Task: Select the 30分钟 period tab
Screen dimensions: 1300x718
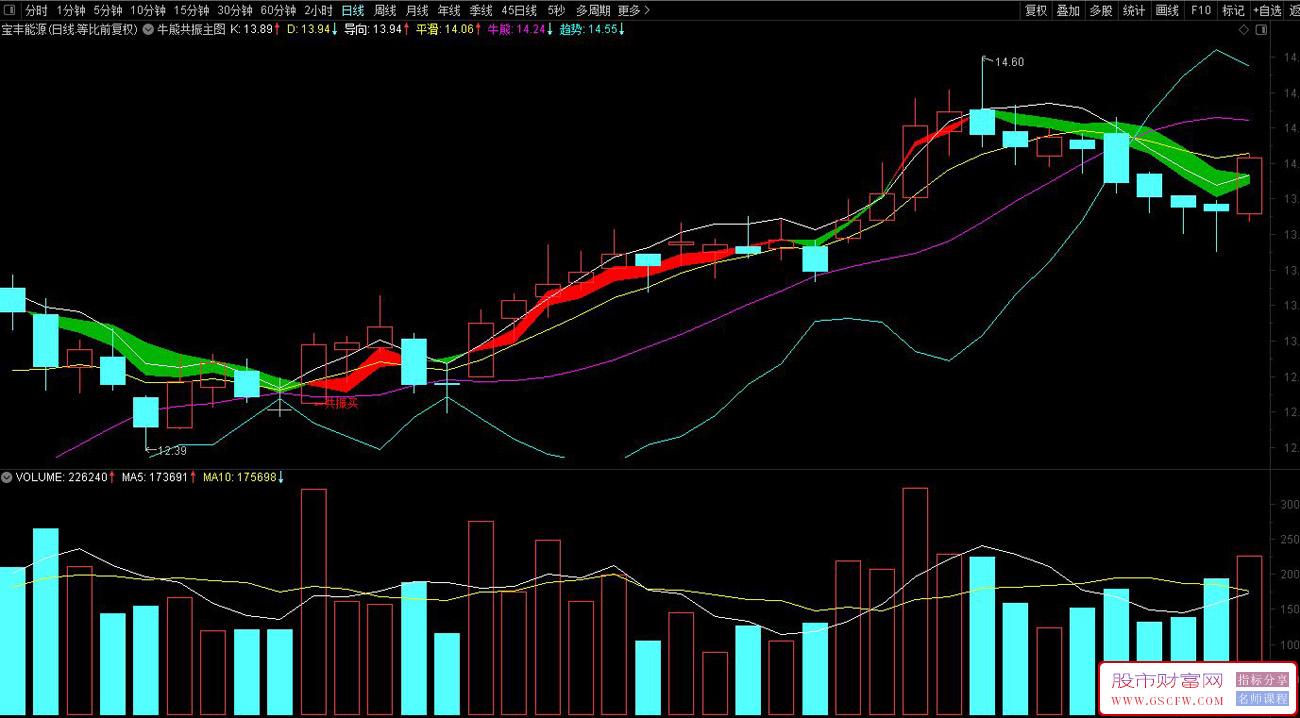Action: 235,10
